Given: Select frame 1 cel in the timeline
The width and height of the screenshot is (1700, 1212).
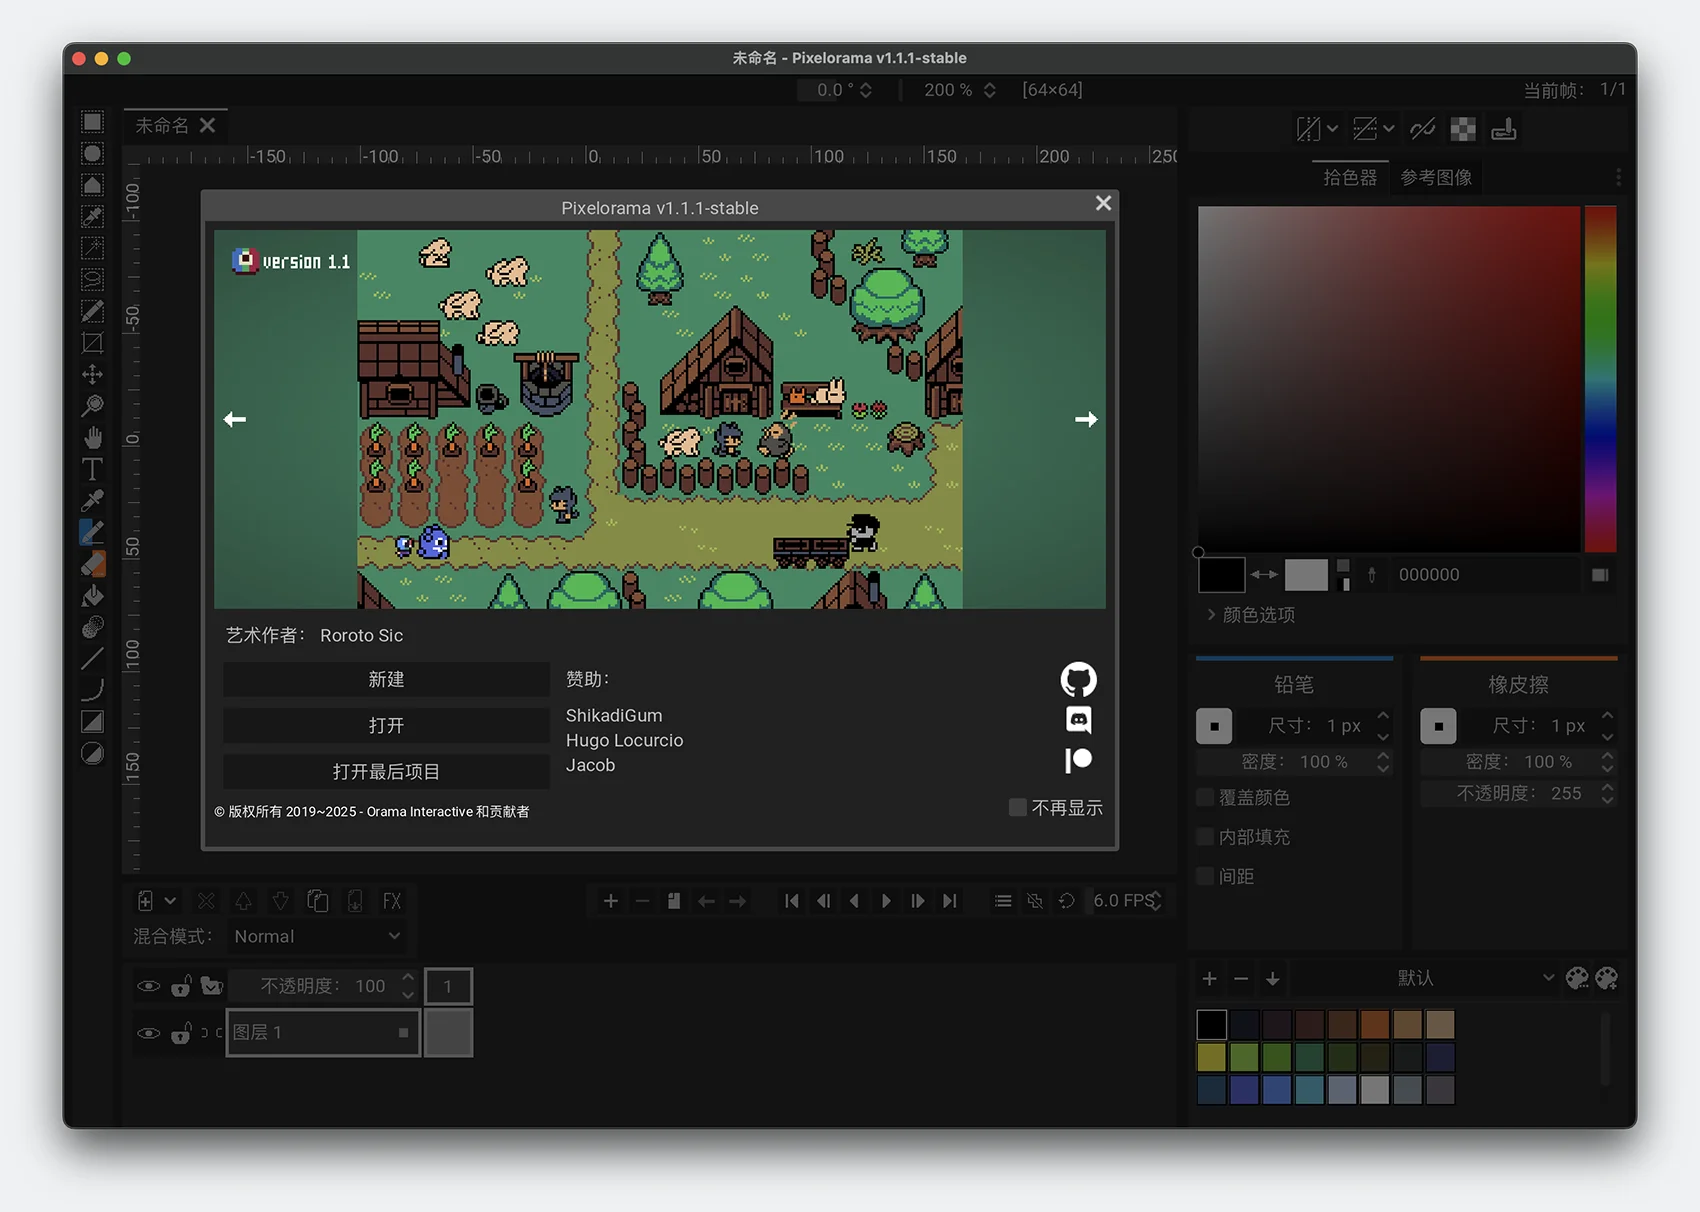Looking at the screenshot, I should pos(448,1033).
